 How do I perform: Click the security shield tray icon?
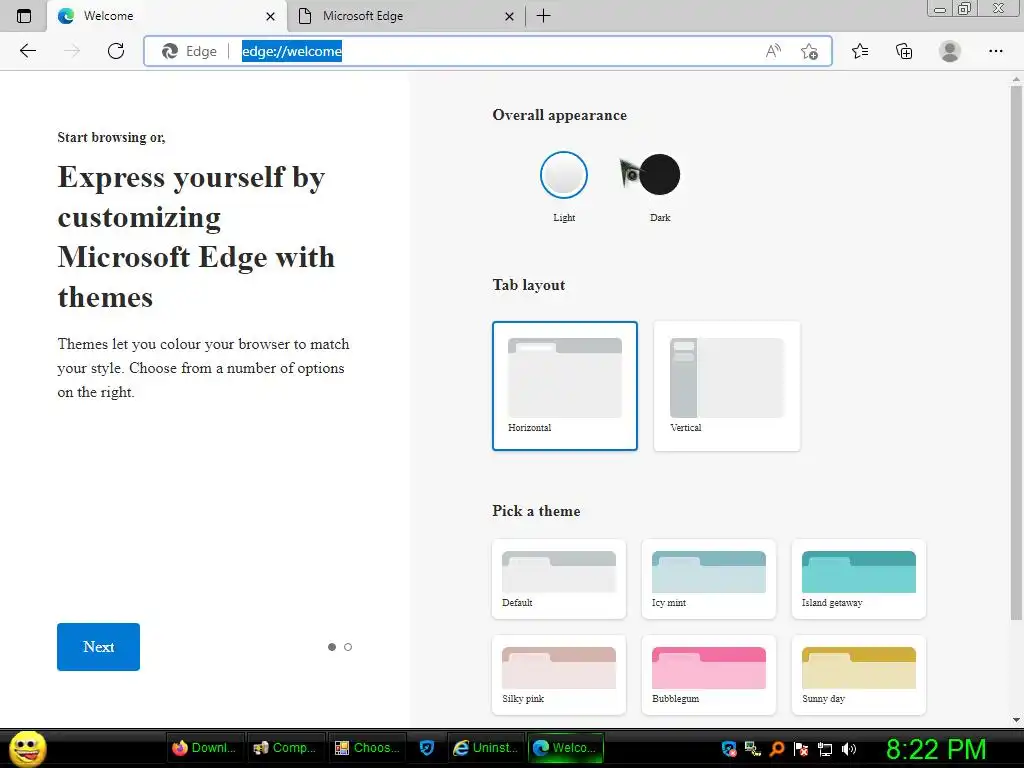[x=729, y=749]
